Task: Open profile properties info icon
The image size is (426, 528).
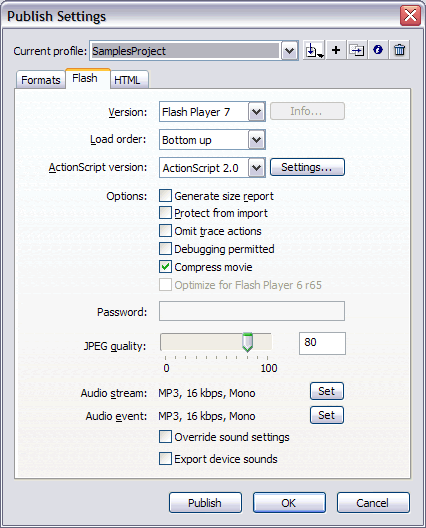Action: [378, 51]
